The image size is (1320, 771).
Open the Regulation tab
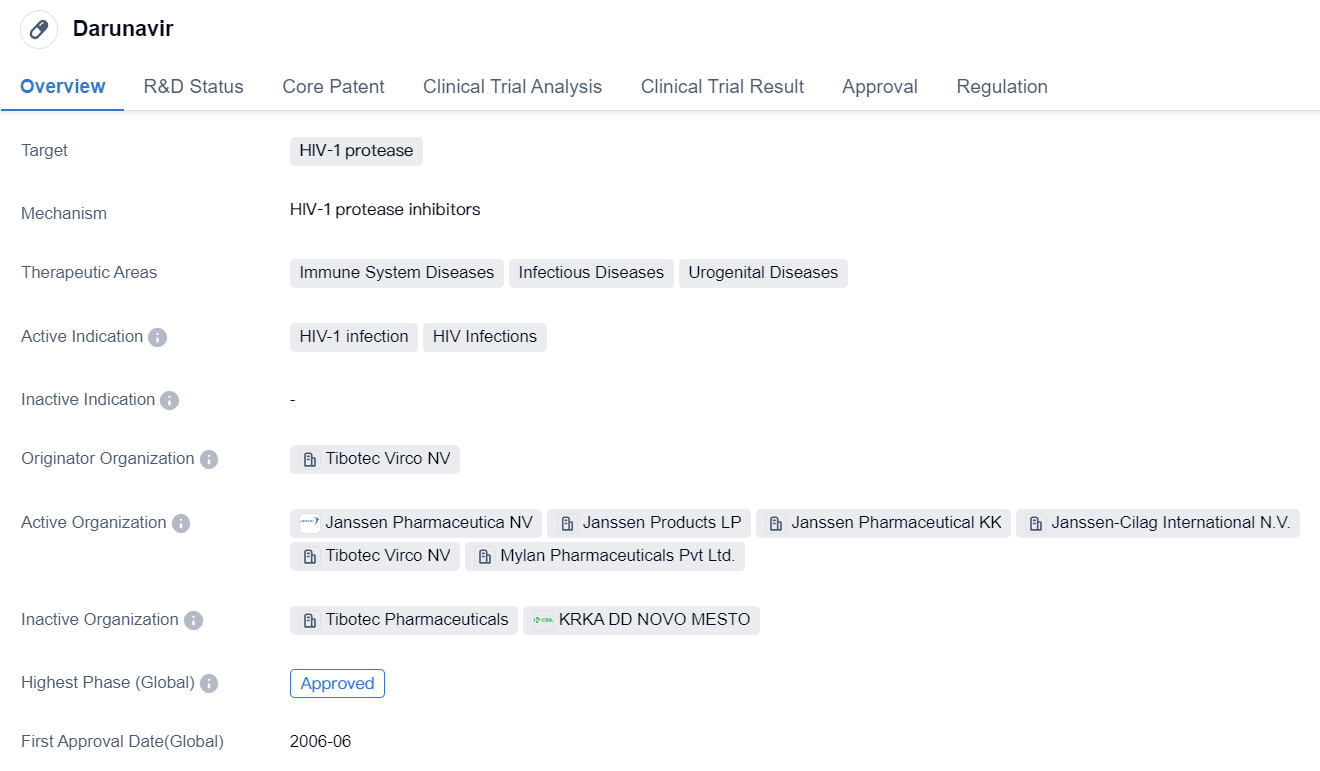click(1001, 87)
